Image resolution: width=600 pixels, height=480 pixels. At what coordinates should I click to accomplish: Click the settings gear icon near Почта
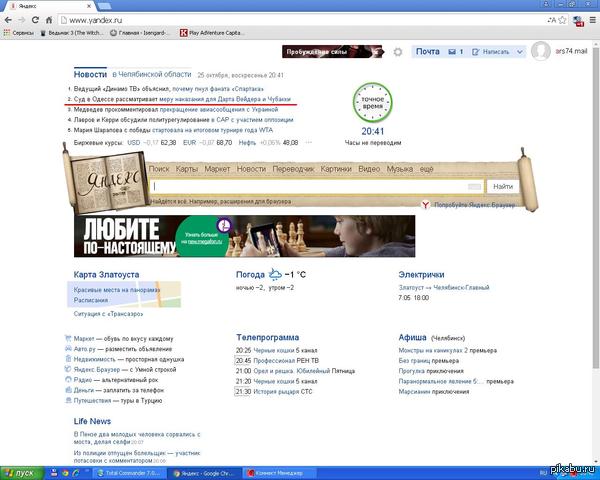click(398, 52)
